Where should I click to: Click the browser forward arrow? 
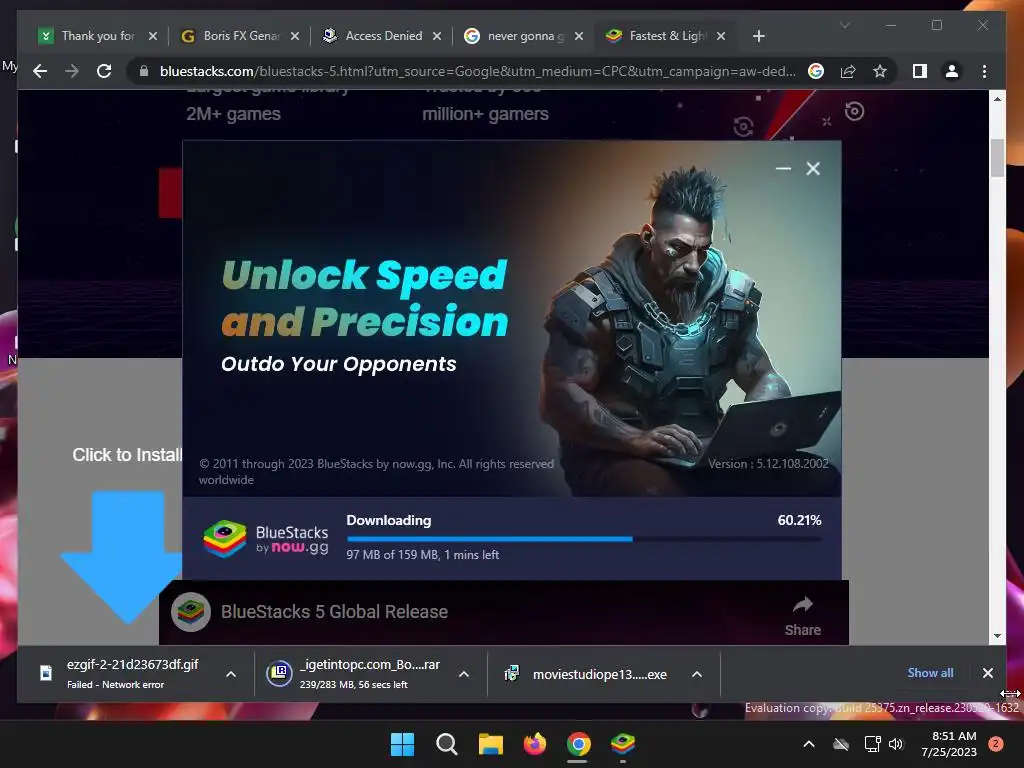tap(72, 71)
